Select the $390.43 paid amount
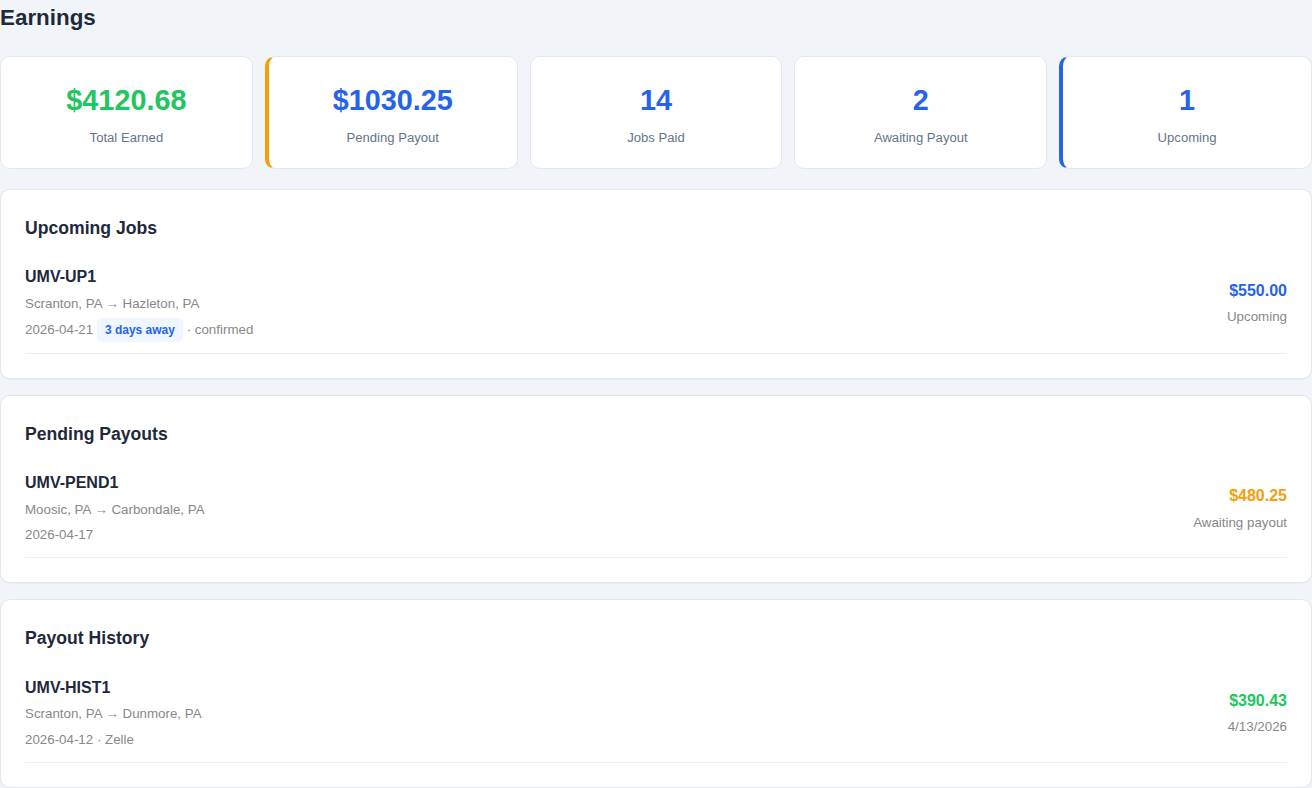1312x788 pixels. tap(1258, 701)
